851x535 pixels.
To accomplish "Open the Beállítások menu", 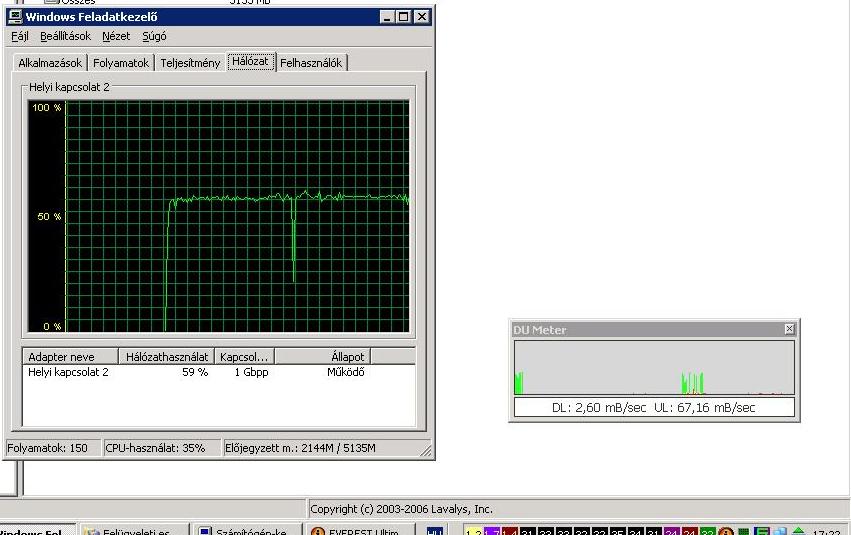I will tap(65, 36).
